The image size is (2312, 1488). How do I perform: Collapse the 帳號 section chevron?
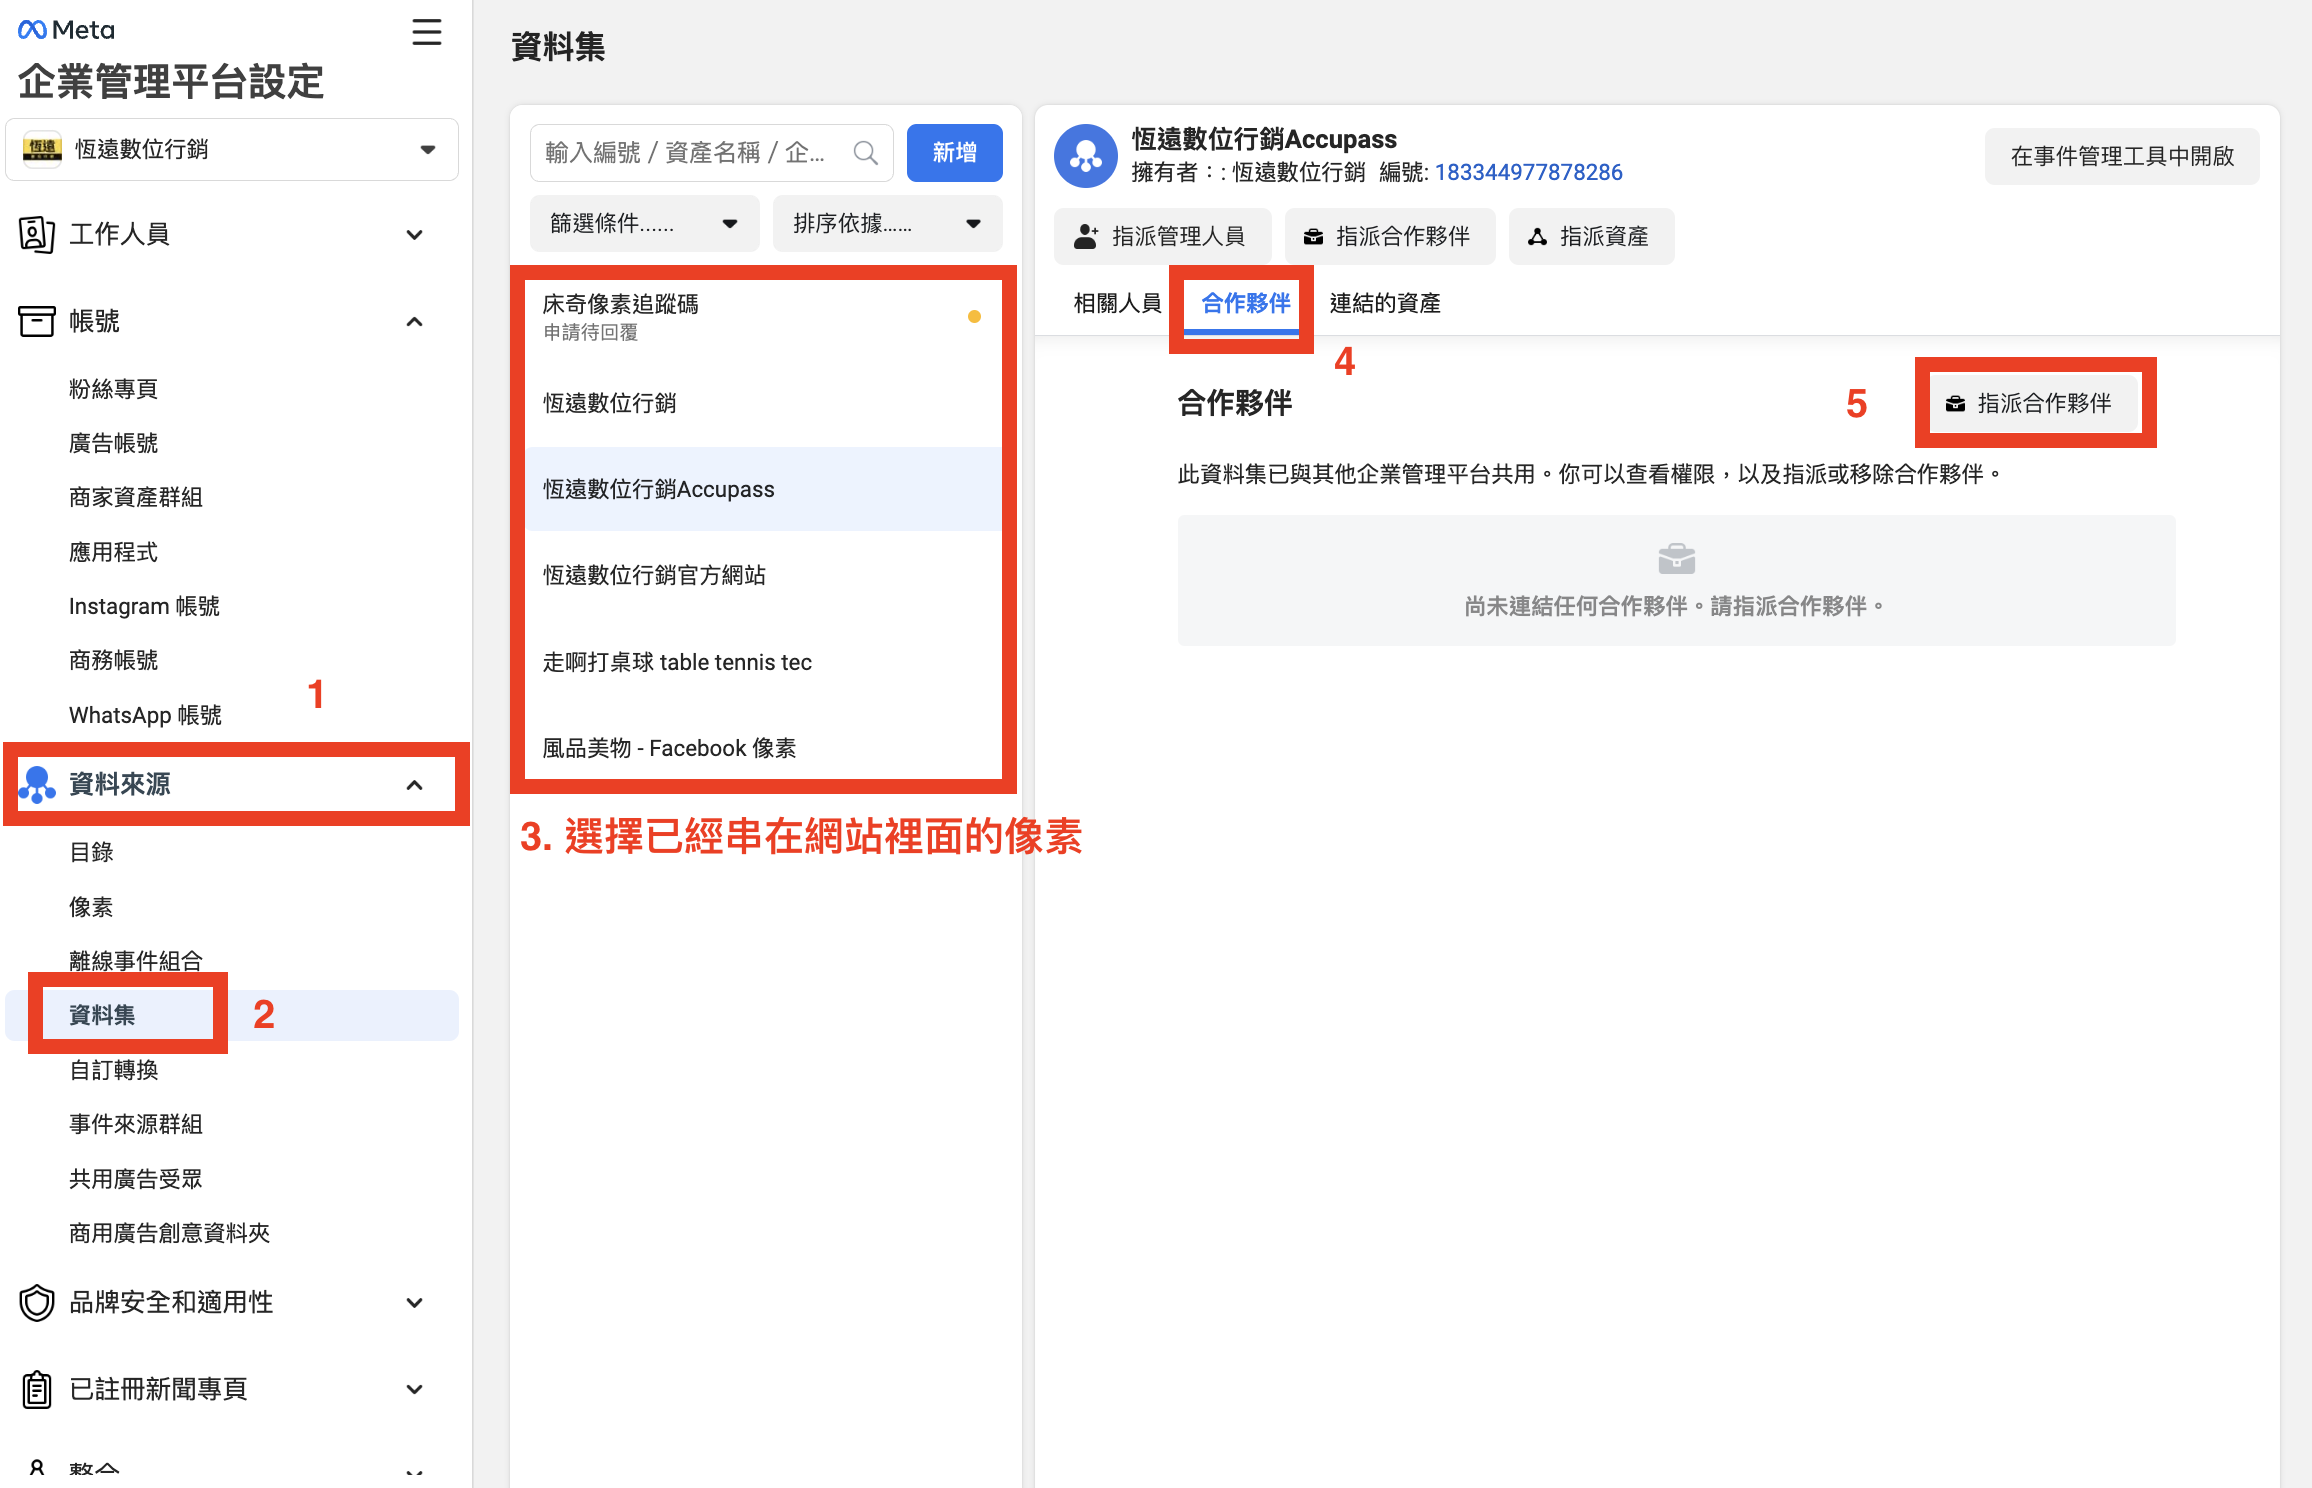tap(414, 321)
